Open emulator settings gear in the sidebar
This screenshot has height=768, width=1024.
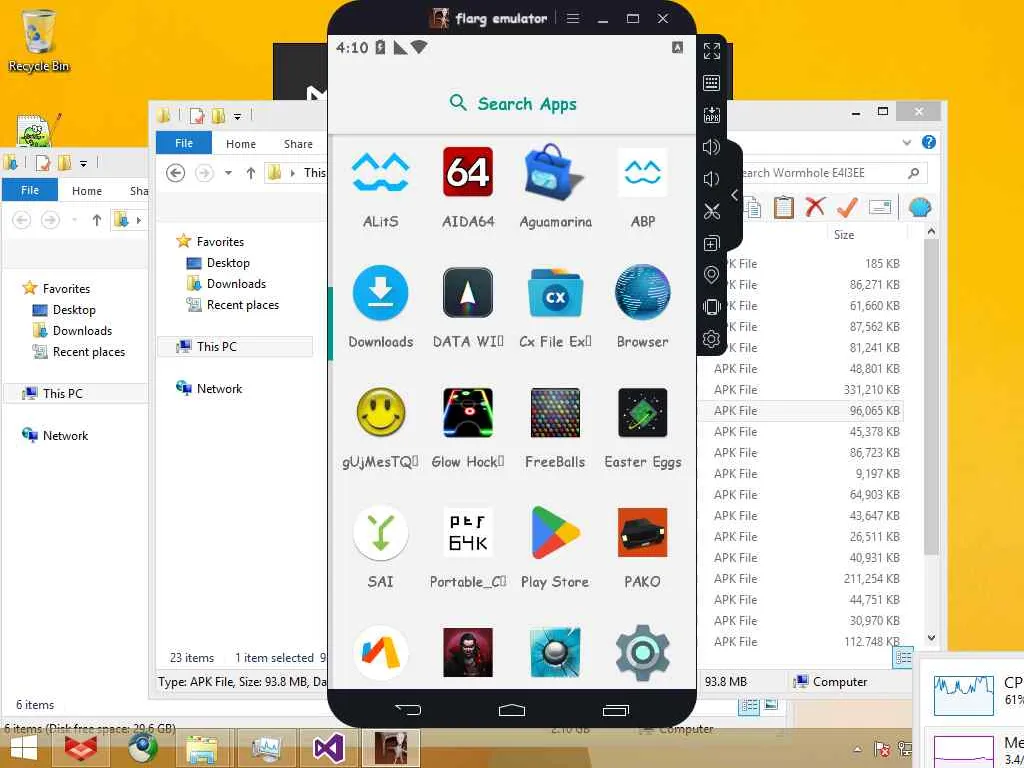(x=711, y=339)
